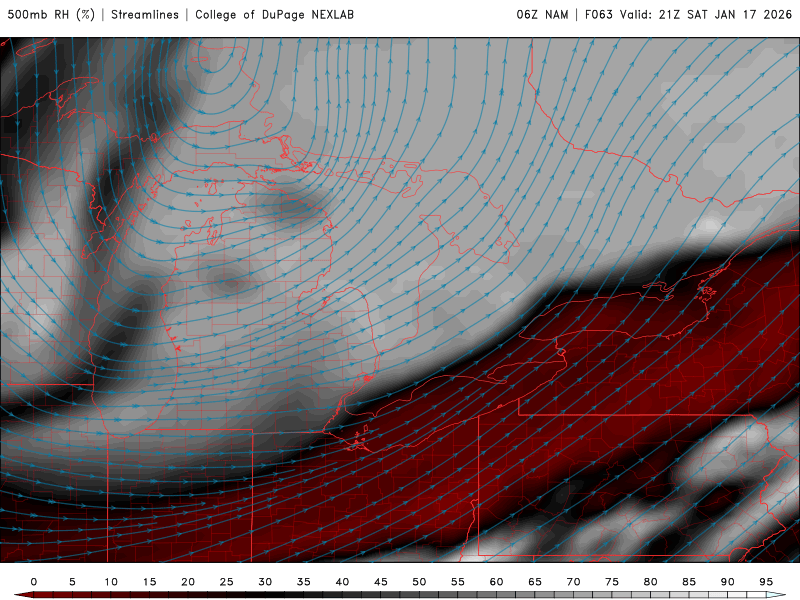The height and width of the screenshot is (600, 800).
Task: Click the colorbar label "25"
Action: (227, 582)
